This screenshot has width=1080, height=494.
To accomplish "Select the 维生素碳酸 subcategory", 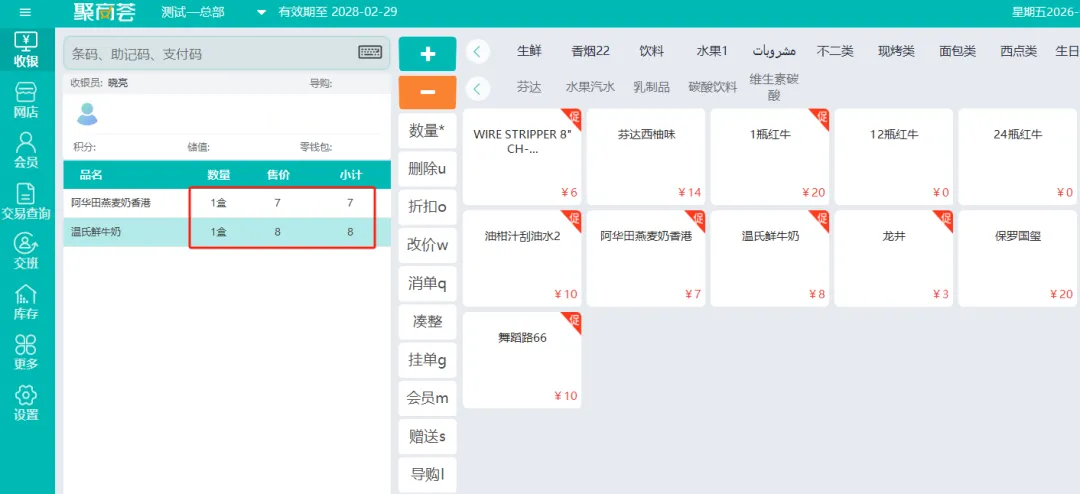I will (x=774, y=88).
